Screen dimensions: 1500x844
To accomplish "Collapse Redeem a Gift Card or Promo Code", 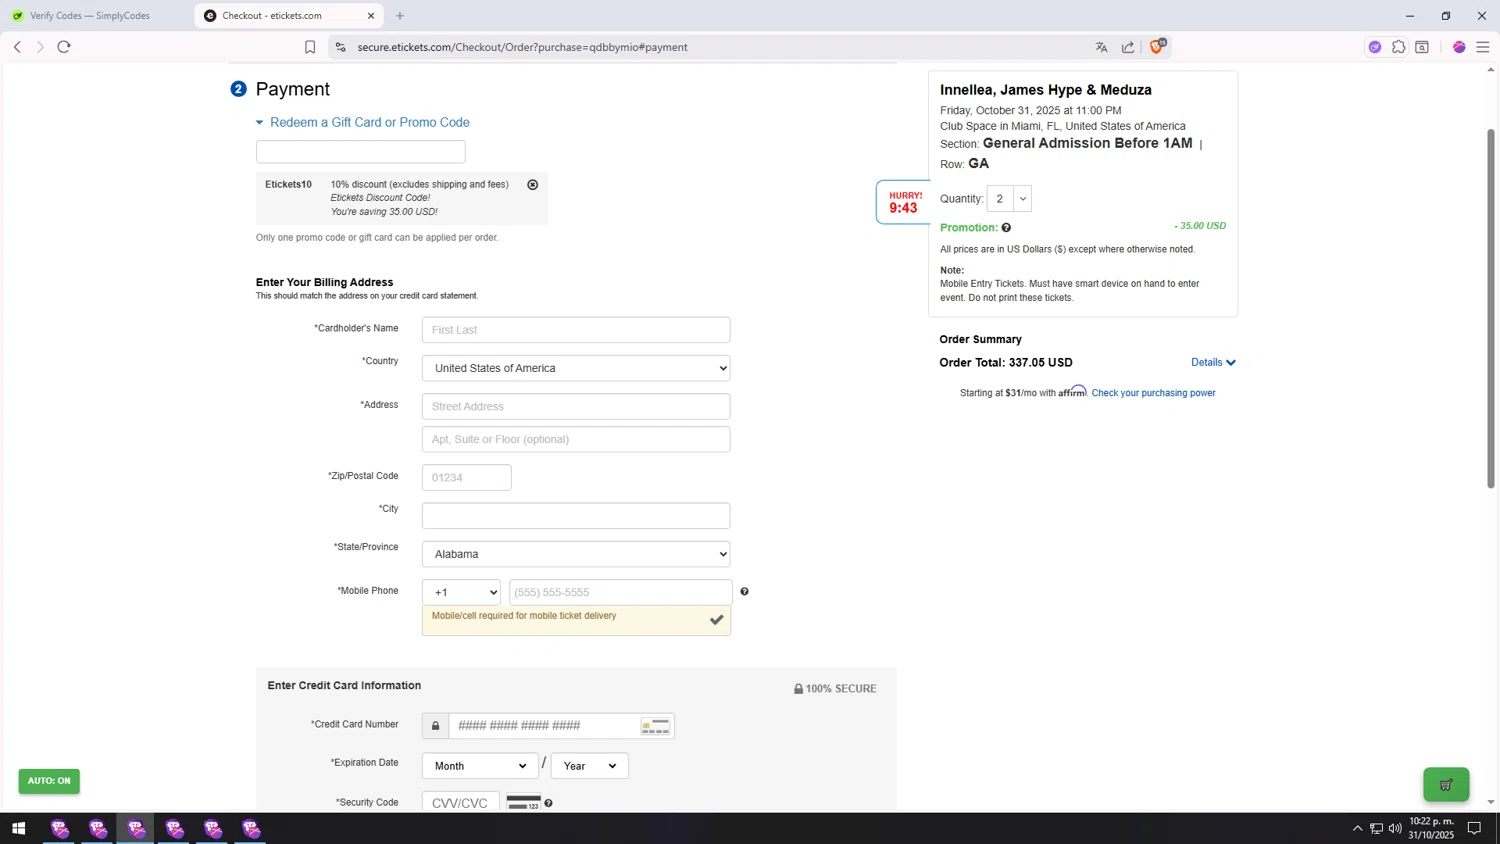I will point(363,123).
